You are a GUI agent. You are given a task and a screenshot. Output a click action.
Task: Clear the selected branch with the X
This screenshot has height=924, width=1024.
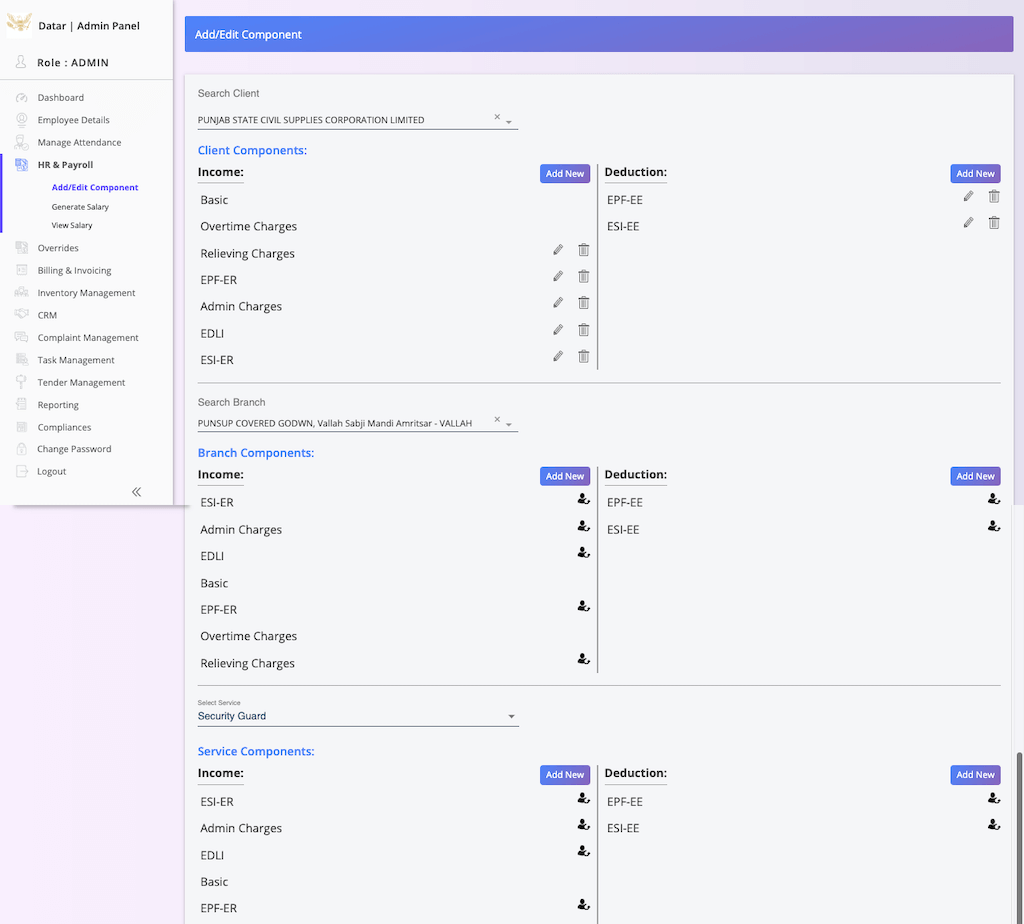[x=497, y=419]
